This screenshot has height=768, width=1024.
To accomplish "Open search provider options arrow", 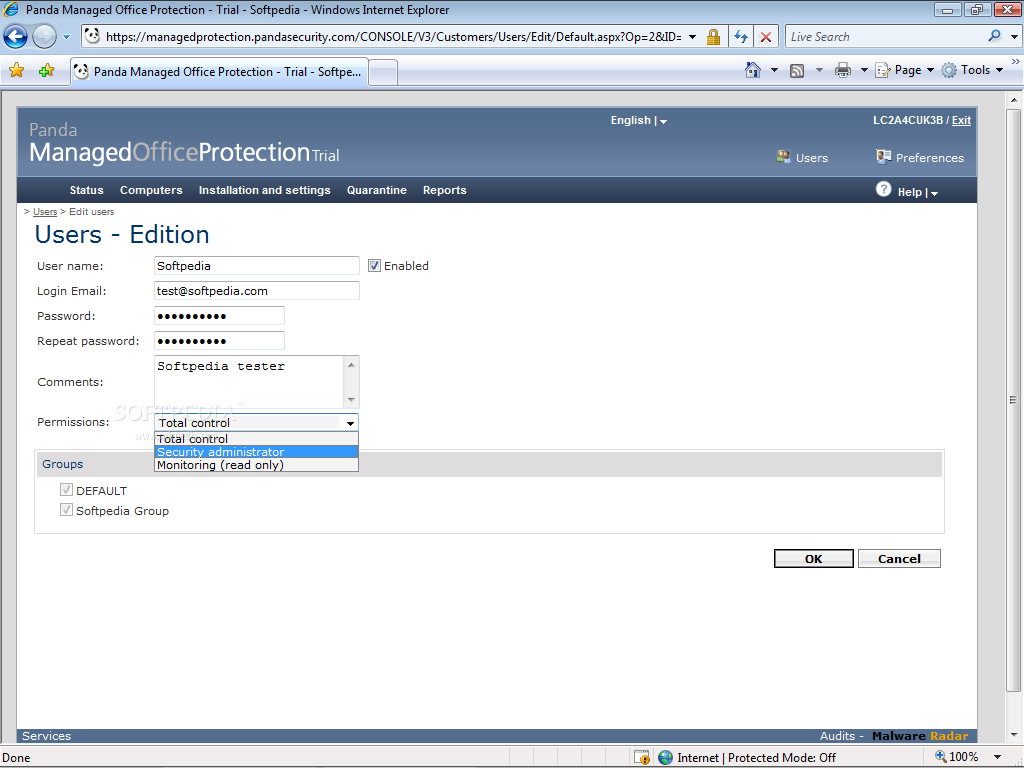I will 1014,37.
